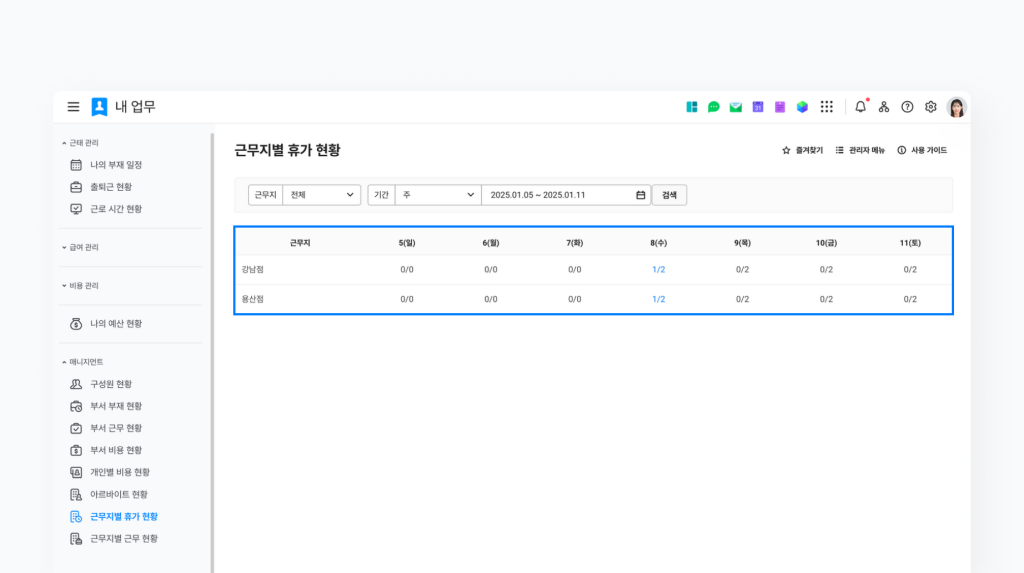This screenshot has height=573, width=1024.
Task: Click the 10(금) column header
Action: [826, 243]
